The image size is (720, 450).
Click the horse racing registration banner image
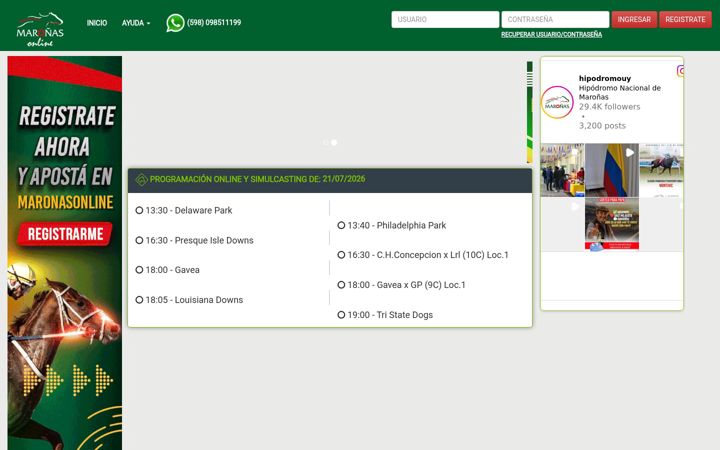(x=65, y=253)
